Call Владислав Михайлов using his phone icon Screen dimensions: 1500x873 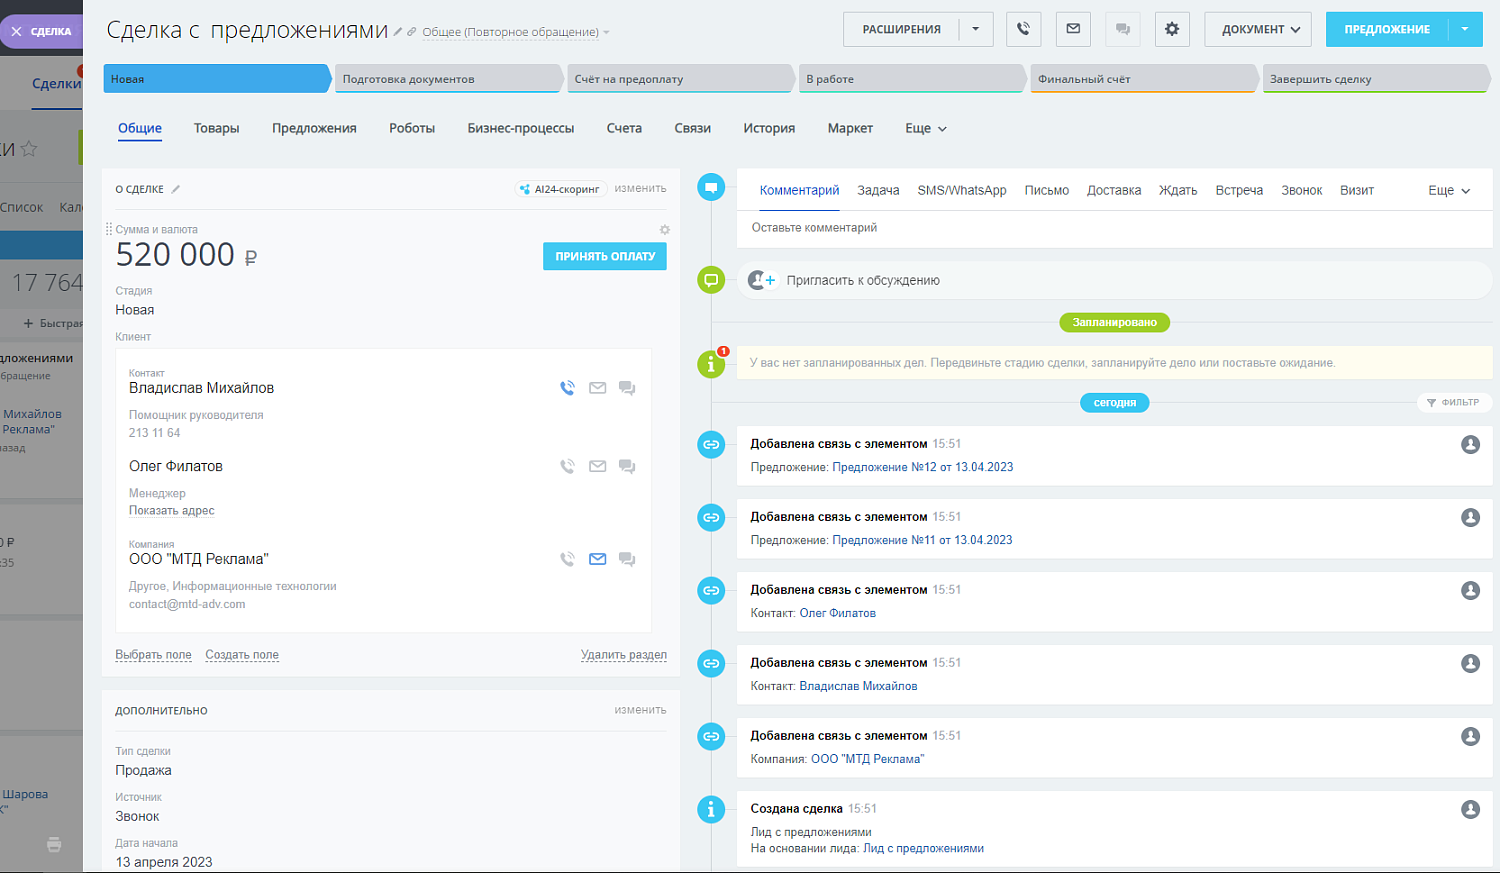tap(567, 388)
